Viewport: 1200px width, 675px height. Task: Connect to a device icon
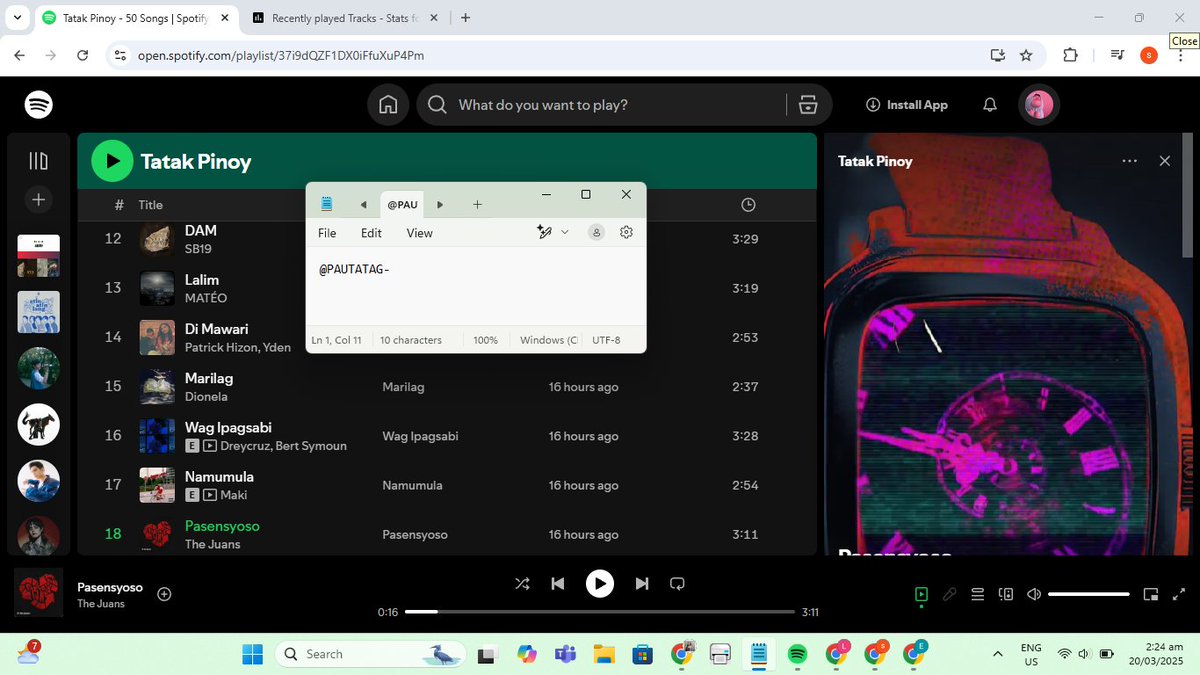pyautogui.click(x=1006, y=594)
